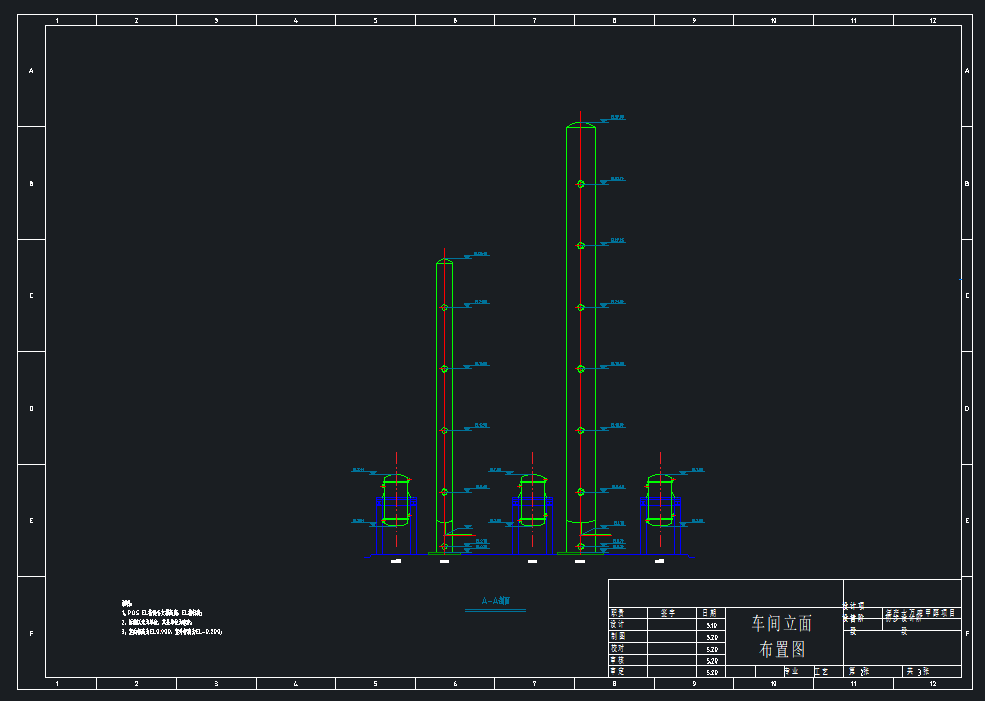Select the middle small vessel between the towers
Image resolution: width=985 pixels, height=701 pixels.
[x=533, y=501]
